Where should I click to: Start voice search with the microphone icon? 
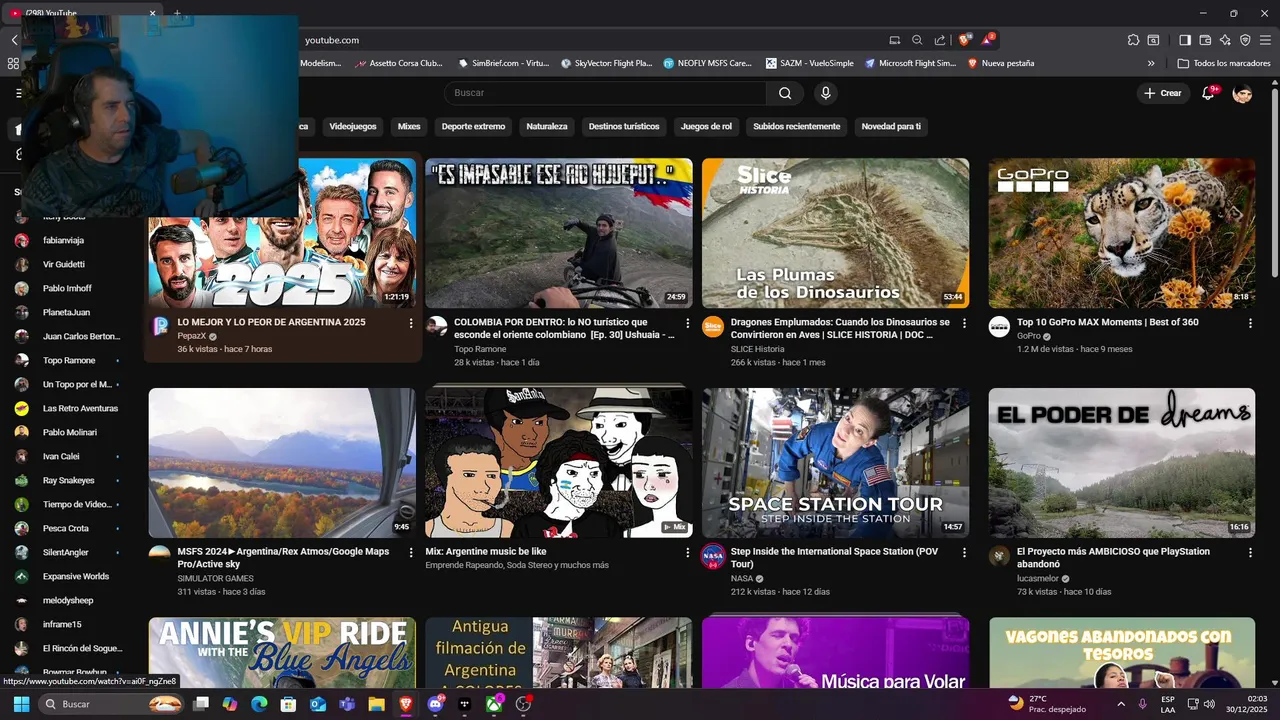[825, 93]
